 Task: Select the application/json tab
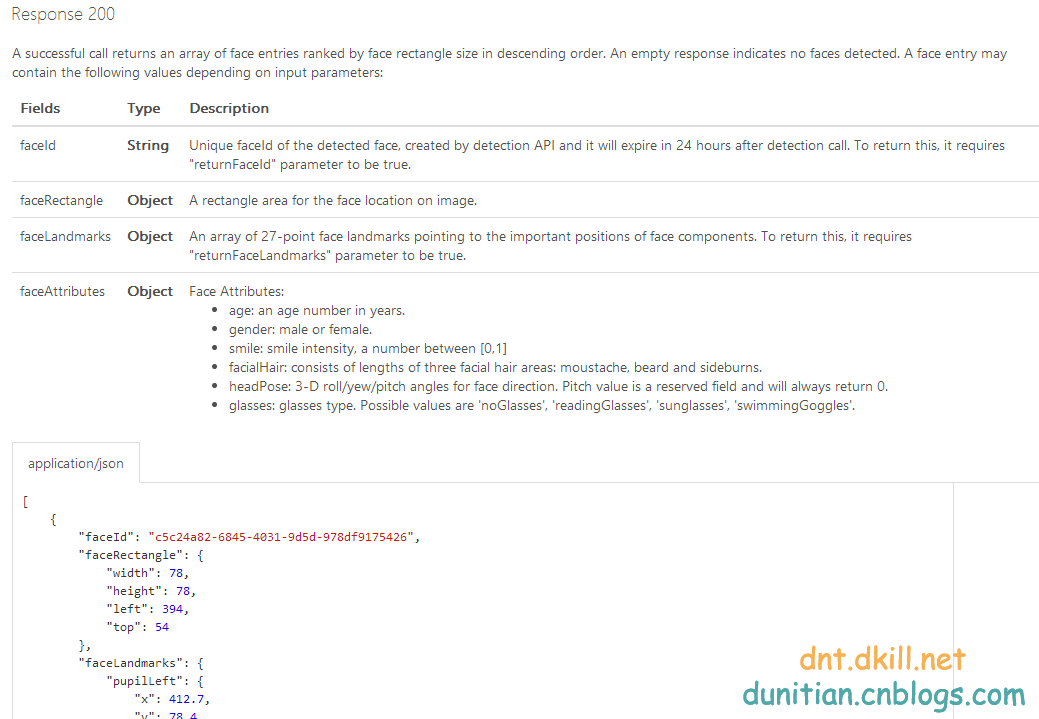[x=76, y=463]
